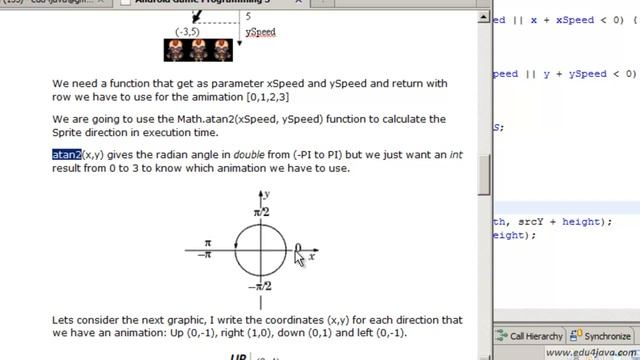
Task: Click the ySpeed label beside the sprite
Action: [260, 32]
